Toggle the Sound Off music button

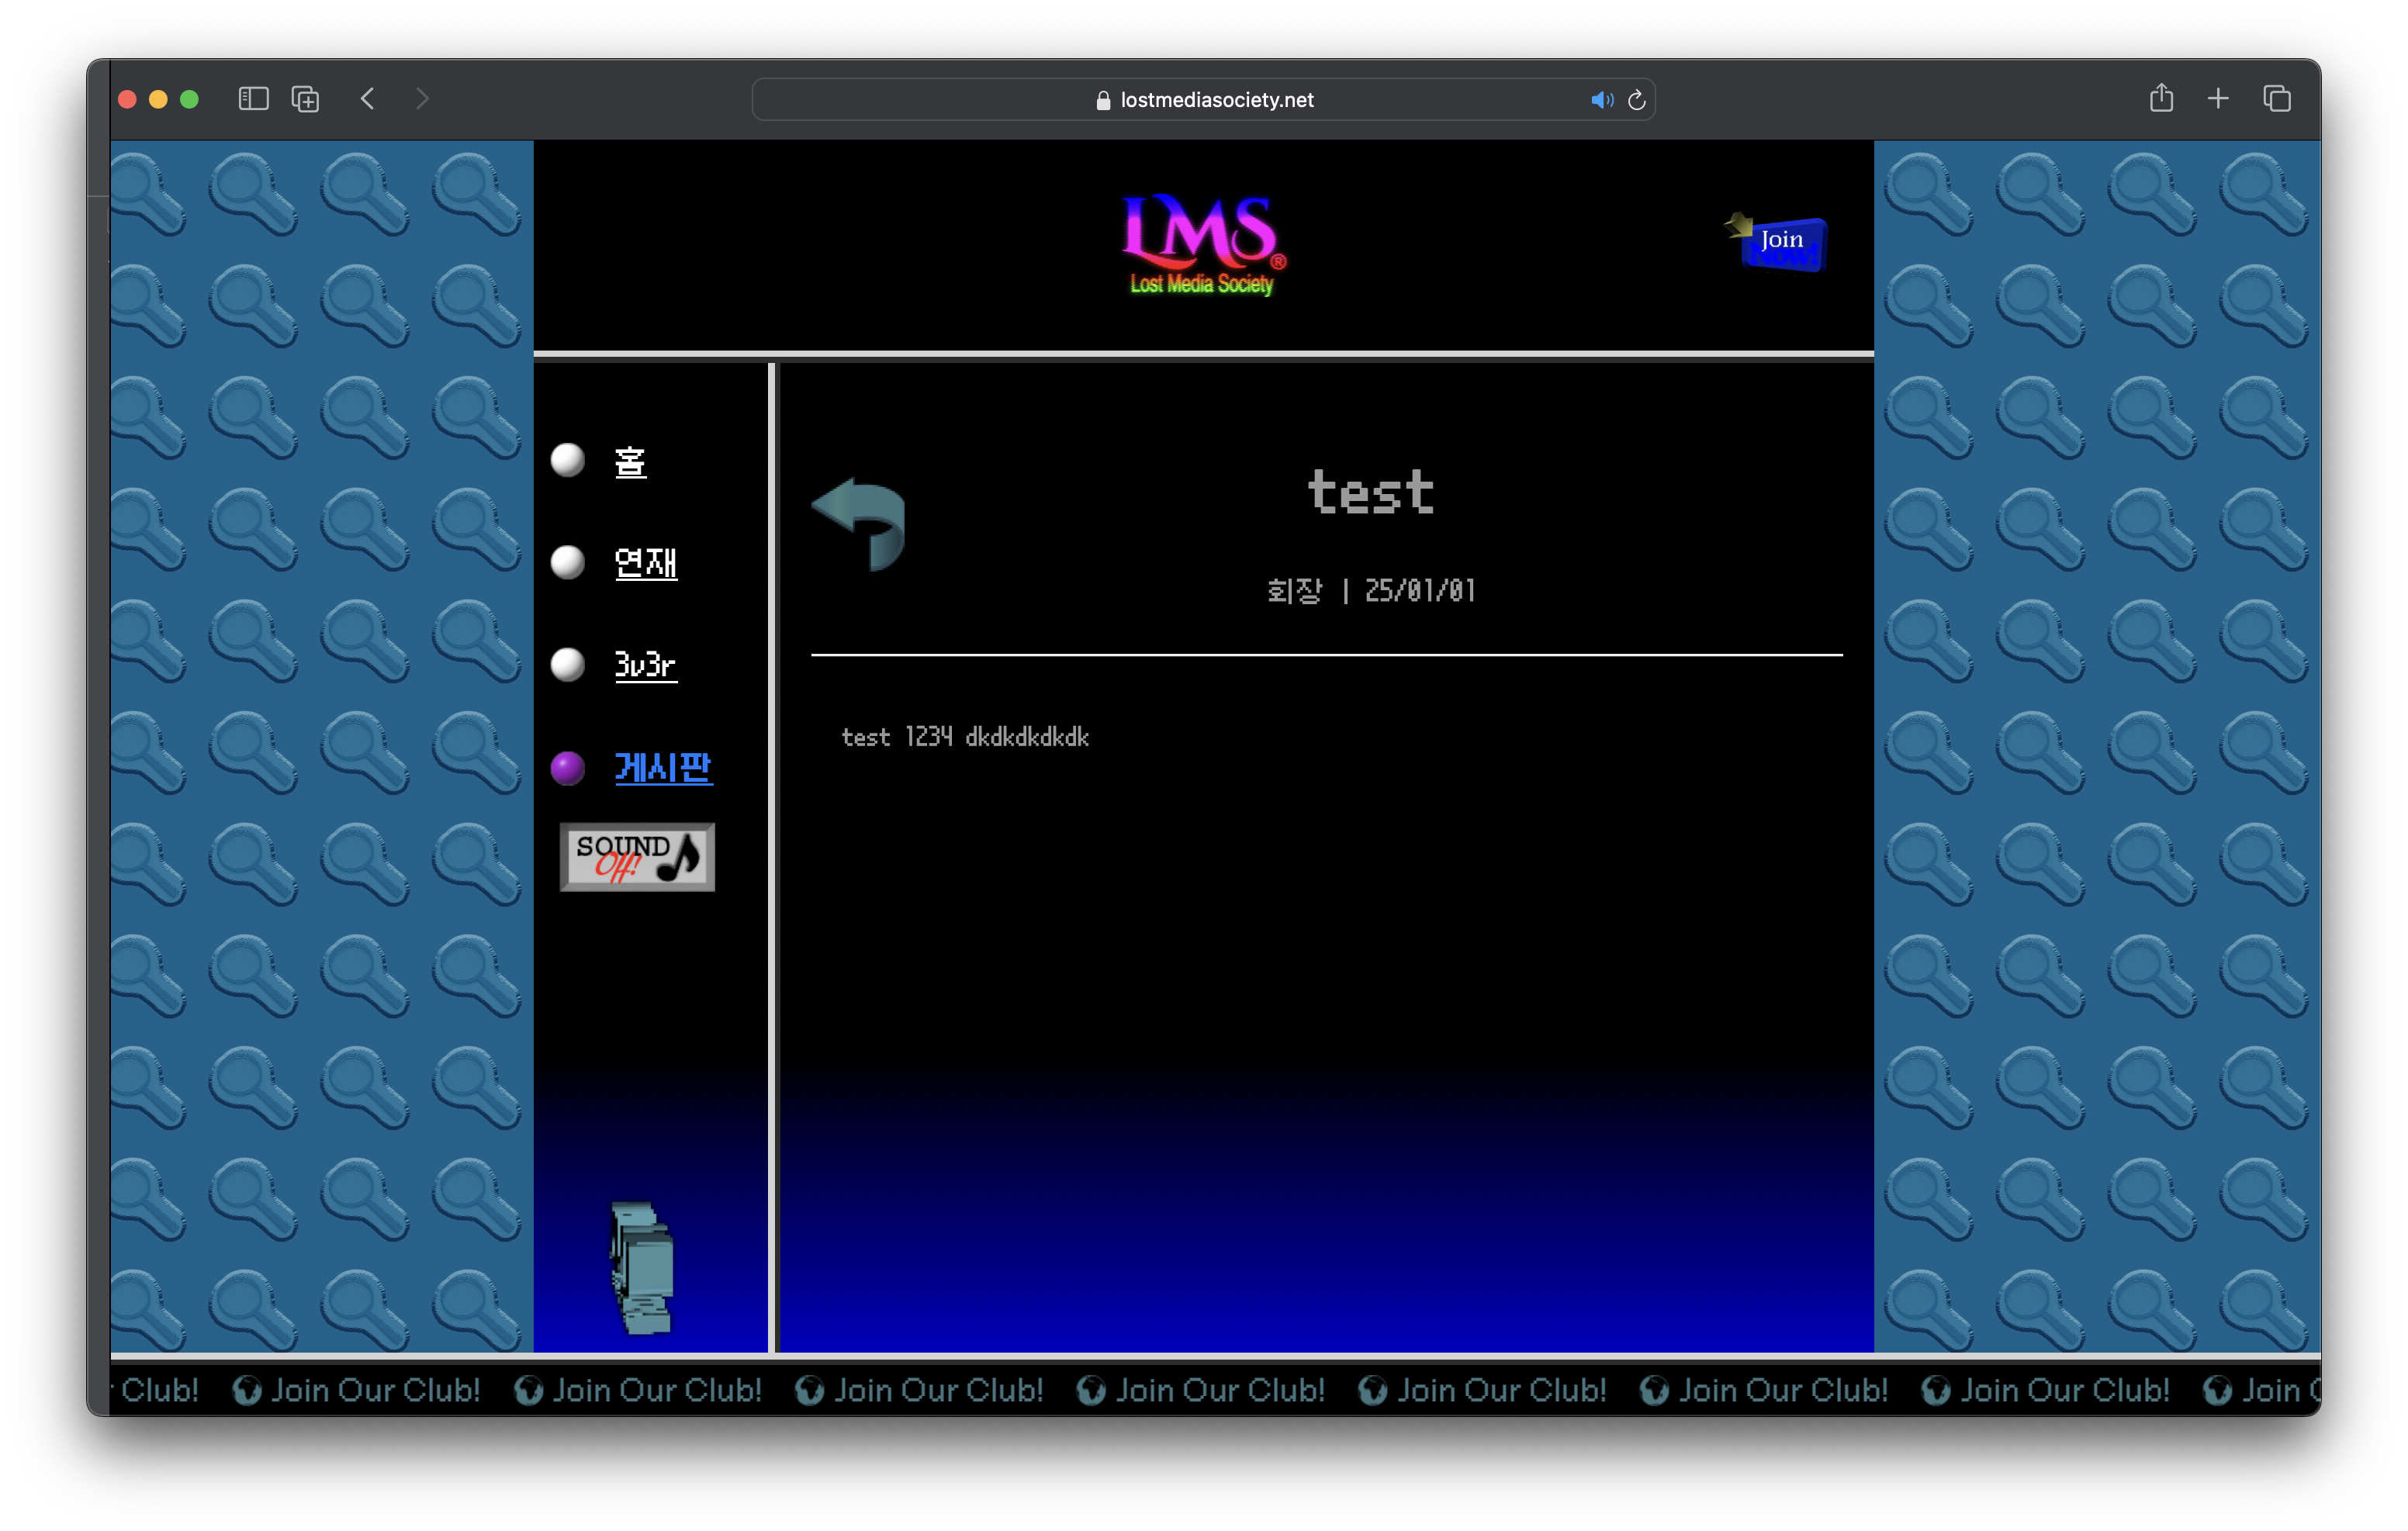pyautogui.click(x=637, y=857)
